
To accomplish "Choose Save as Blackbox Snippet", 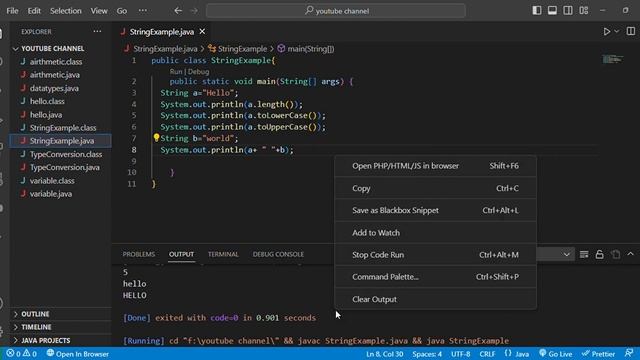I will point(436,210).
